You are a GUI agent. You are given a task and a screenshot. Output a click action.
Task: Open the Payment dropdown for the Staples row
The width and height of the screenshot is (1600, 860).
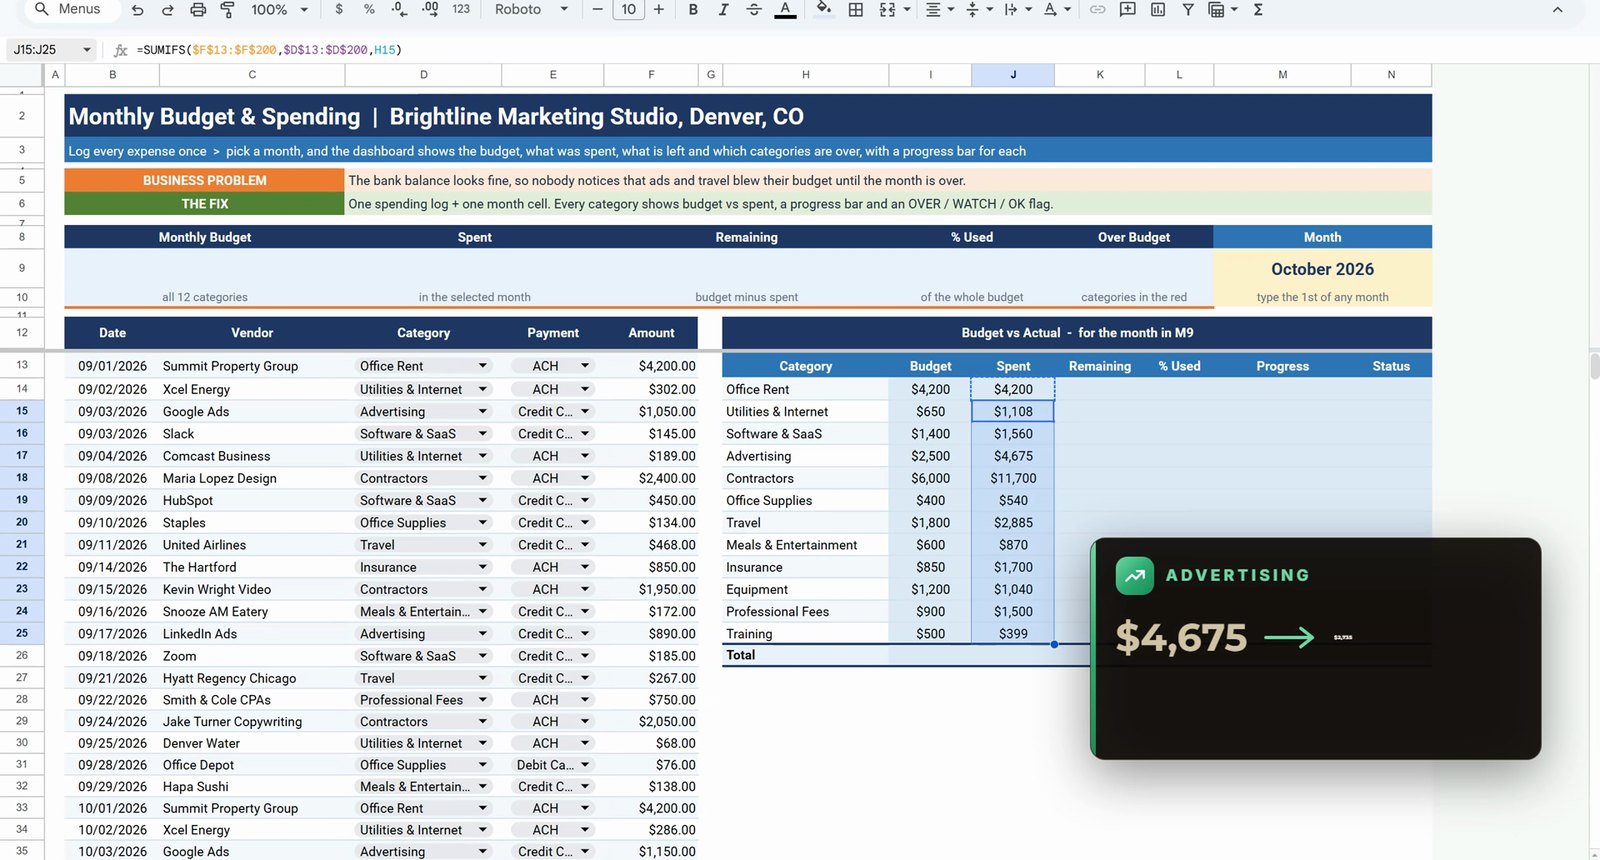point(585,522)
